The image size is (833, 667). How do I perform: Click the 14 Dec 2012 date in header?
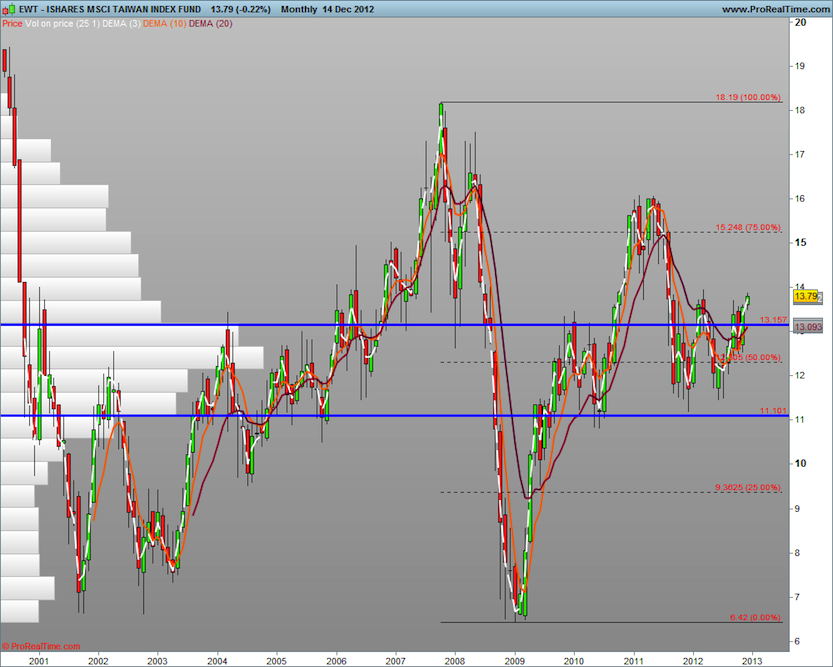coord(348,9)
